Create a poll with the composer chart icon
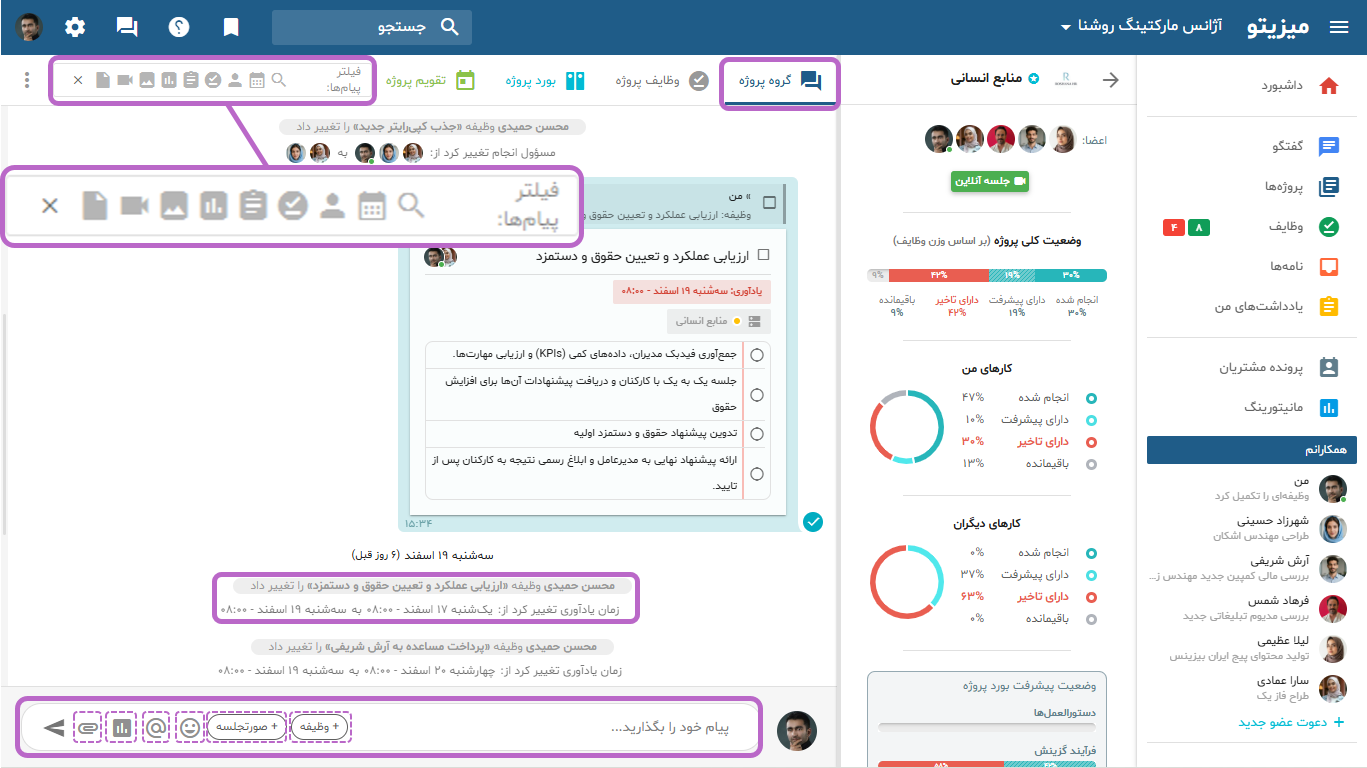Image resolution: width=1367 pixels, height=768 pixels. (x=122, y=727)
